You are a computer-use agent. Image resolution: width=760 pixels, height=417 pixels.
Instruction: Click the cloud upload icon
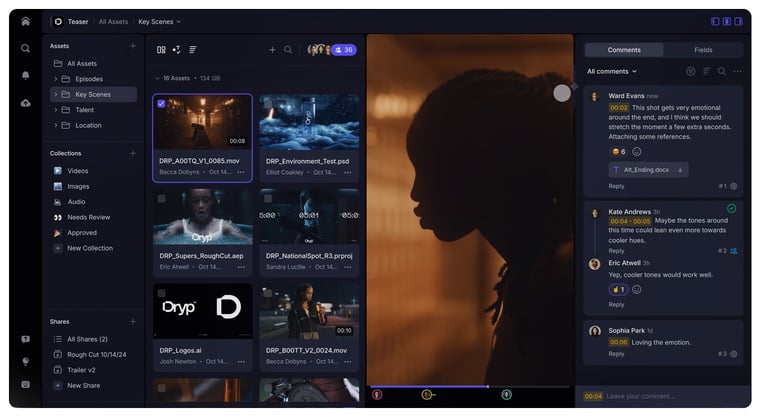[x=25, y=102]
